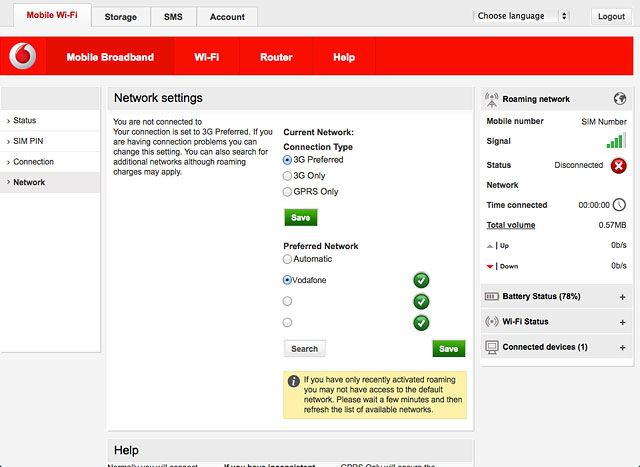Click the roaming network antenna icon
Viewport: 640px width, 467px height.
pos(491,100)
